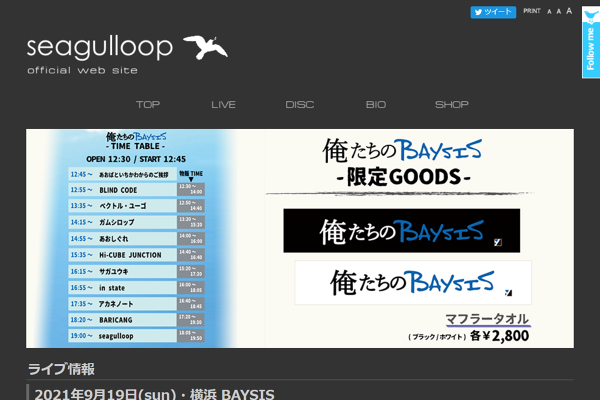This screenshot has height=400, width=600.
Task: Click the '2021年9月19日(sun)・横浜 BAYSIS' heading
Action: pos(155,394)
